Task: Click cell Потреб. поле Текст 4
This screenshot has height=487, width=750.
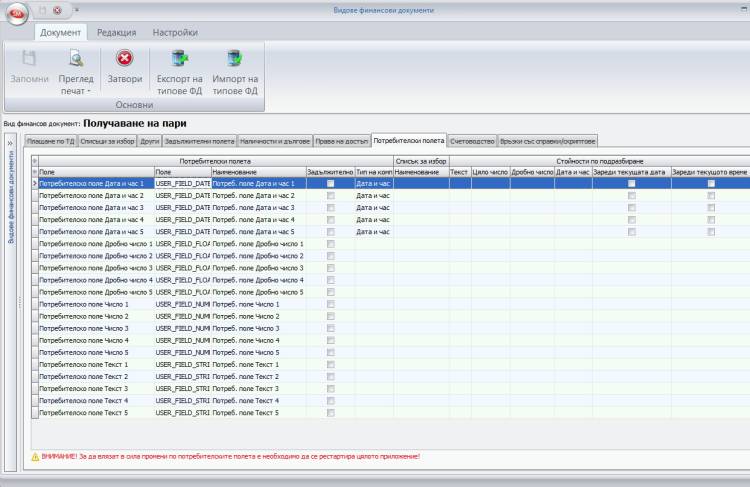Action: pyautogui.click(x=258, y=401)
